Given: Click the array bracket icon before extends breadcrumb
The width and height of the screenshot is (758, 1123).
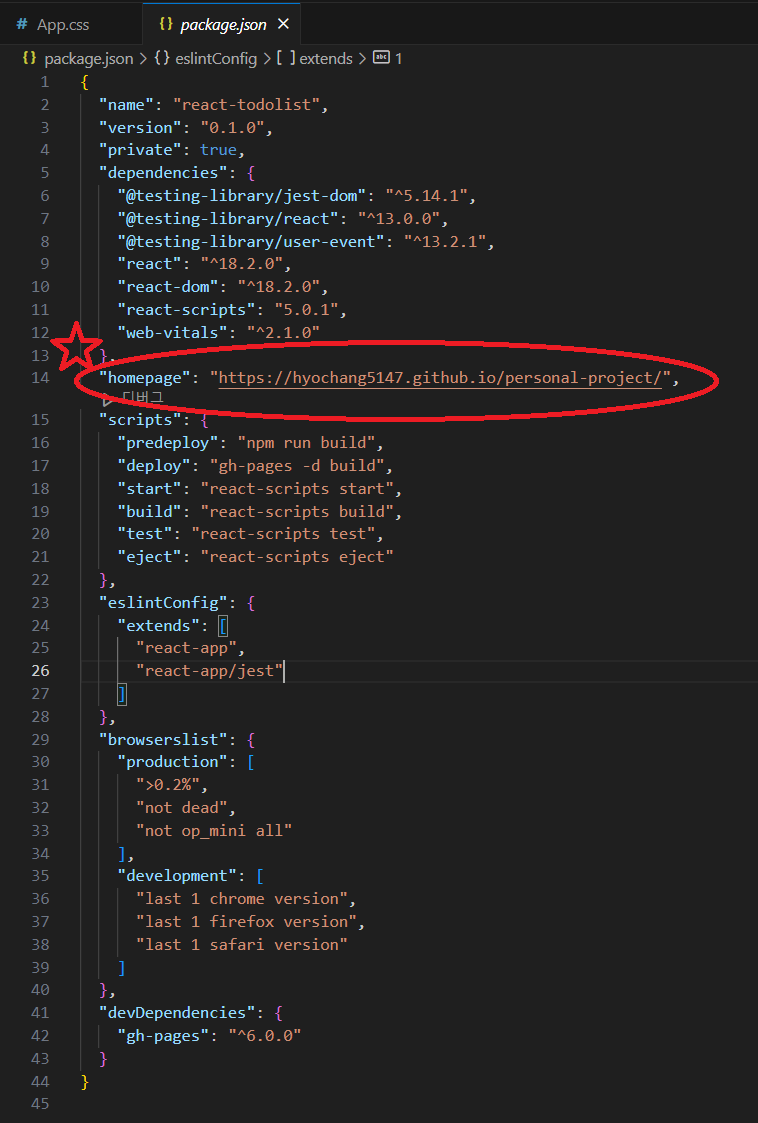Looking at the screenshot, I should [x=286, y=58].
